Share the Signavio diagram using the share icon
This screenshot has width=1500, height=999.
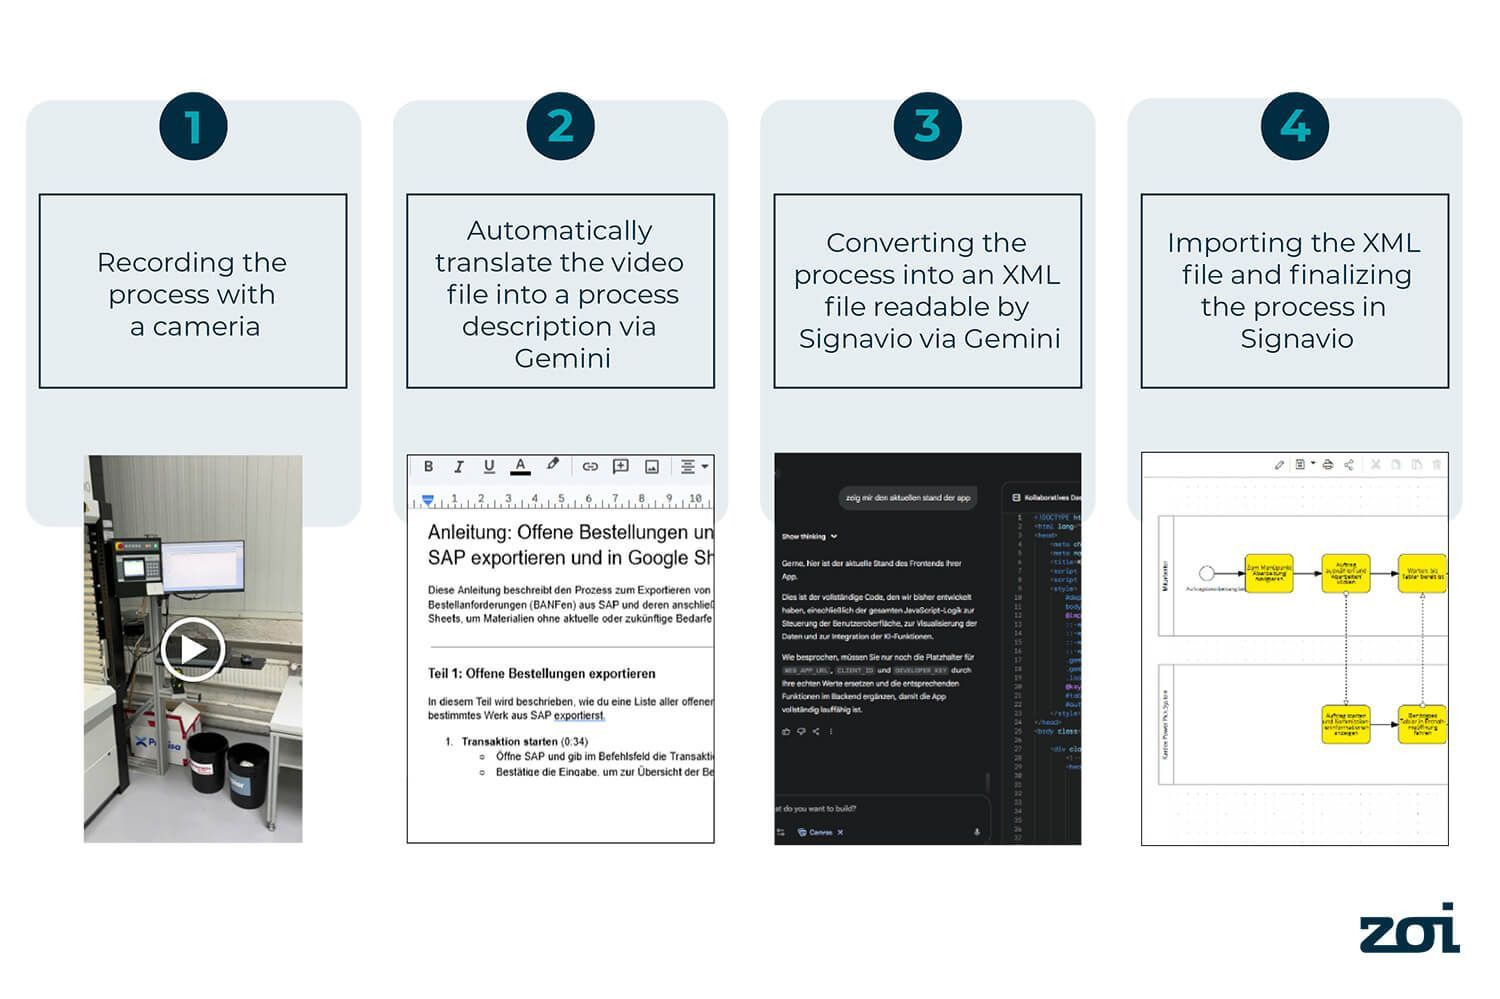1349,464
